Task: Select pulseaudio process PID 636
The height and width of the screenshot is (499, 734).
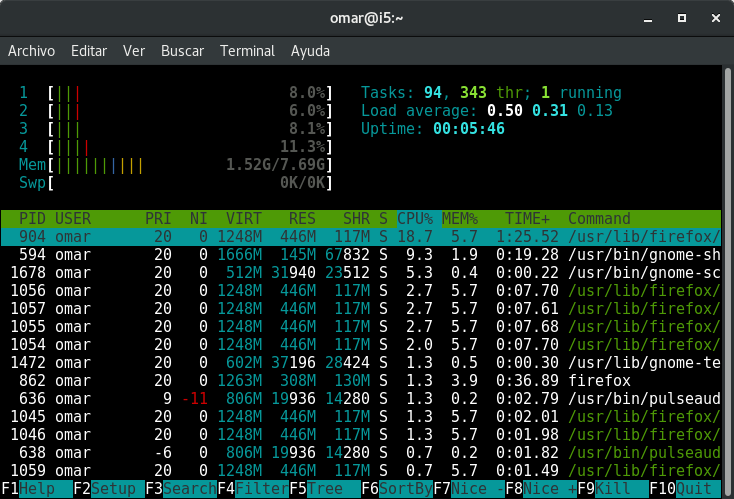Action: coord(361,398)
